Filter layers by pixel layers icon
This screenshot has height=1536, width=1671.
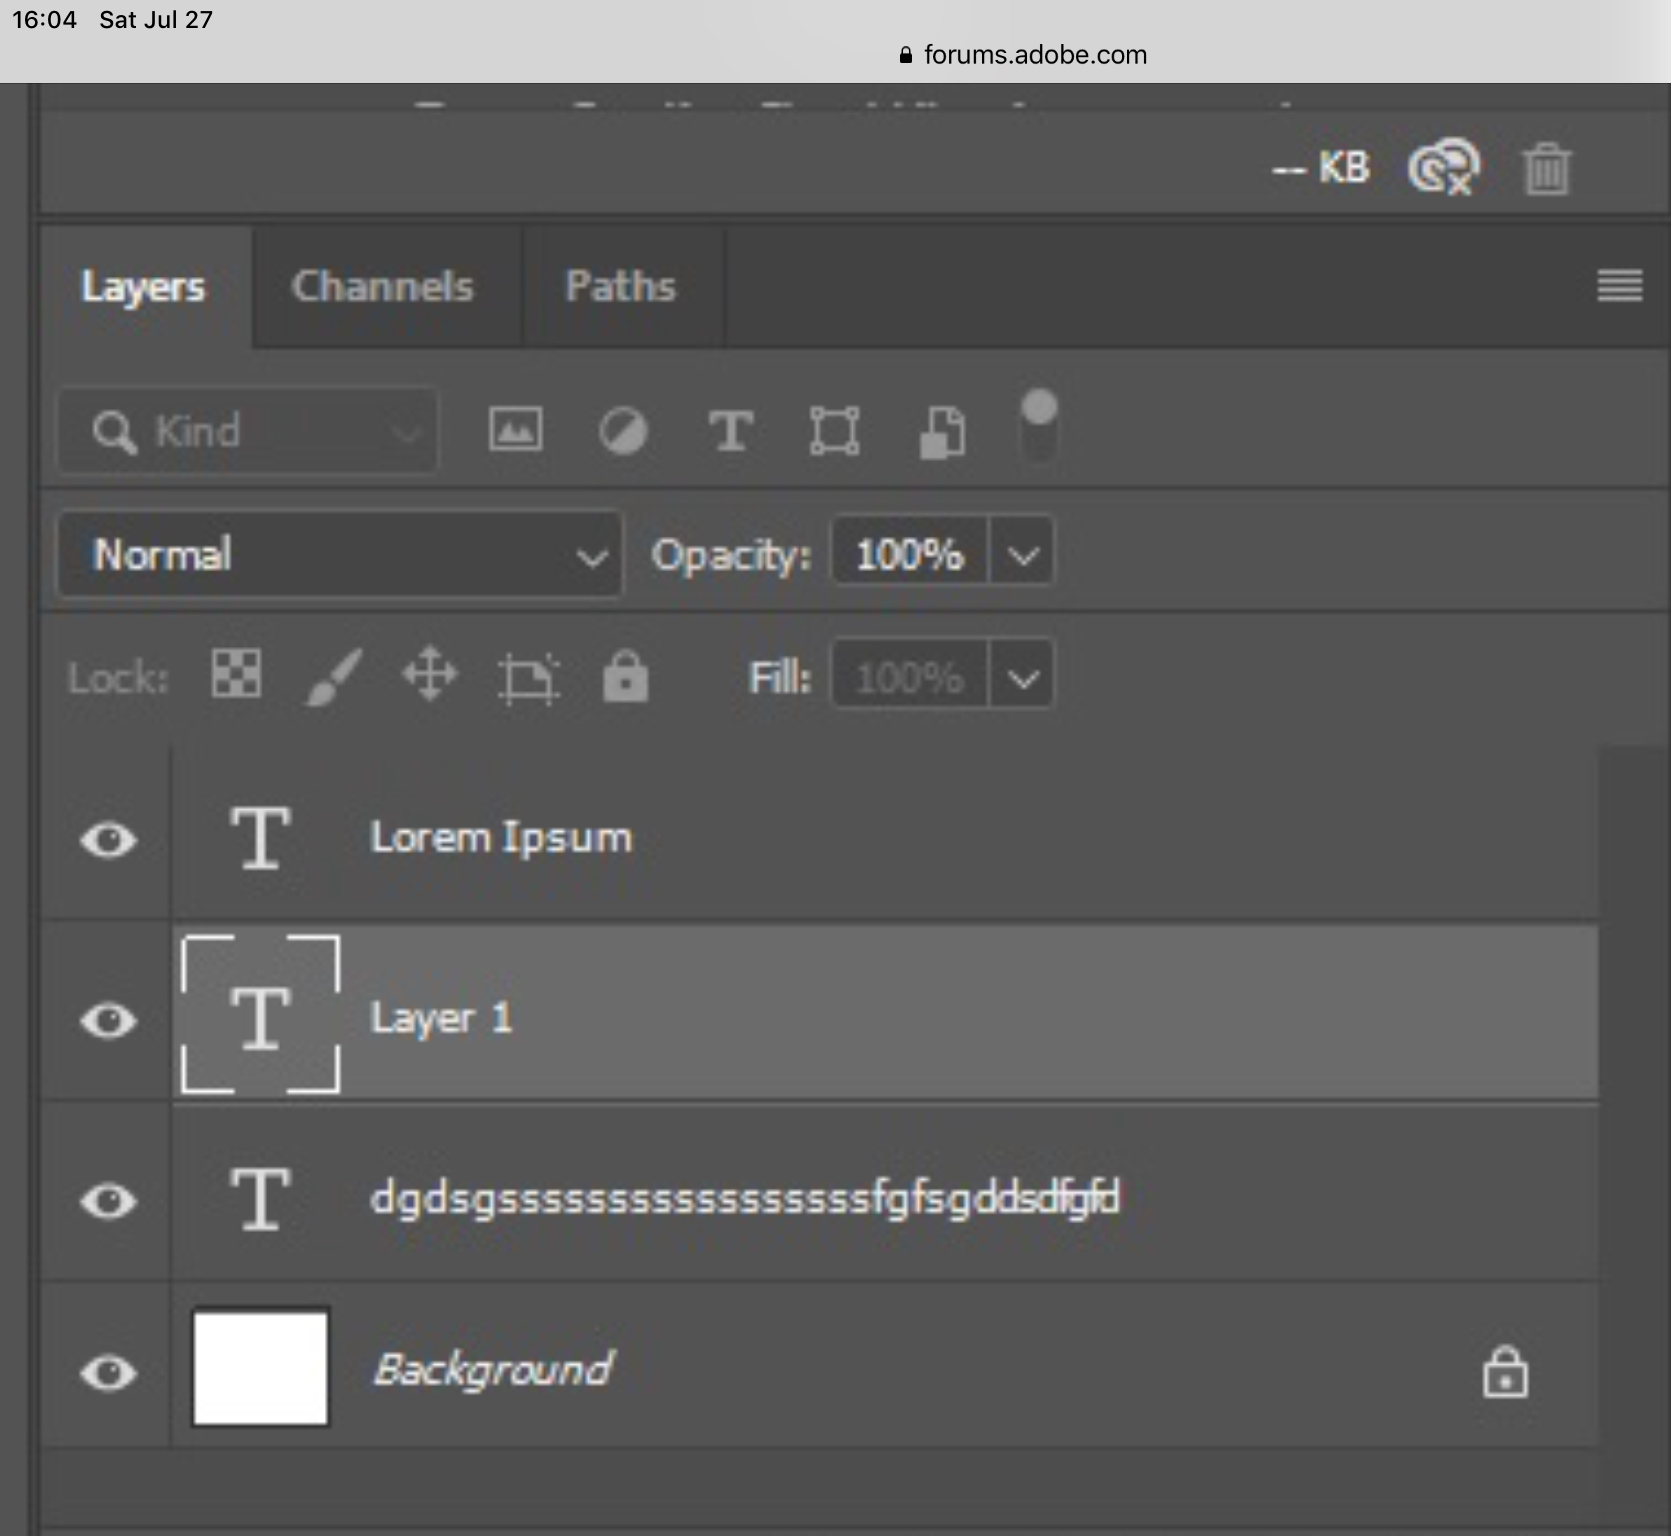click(515, 430)
